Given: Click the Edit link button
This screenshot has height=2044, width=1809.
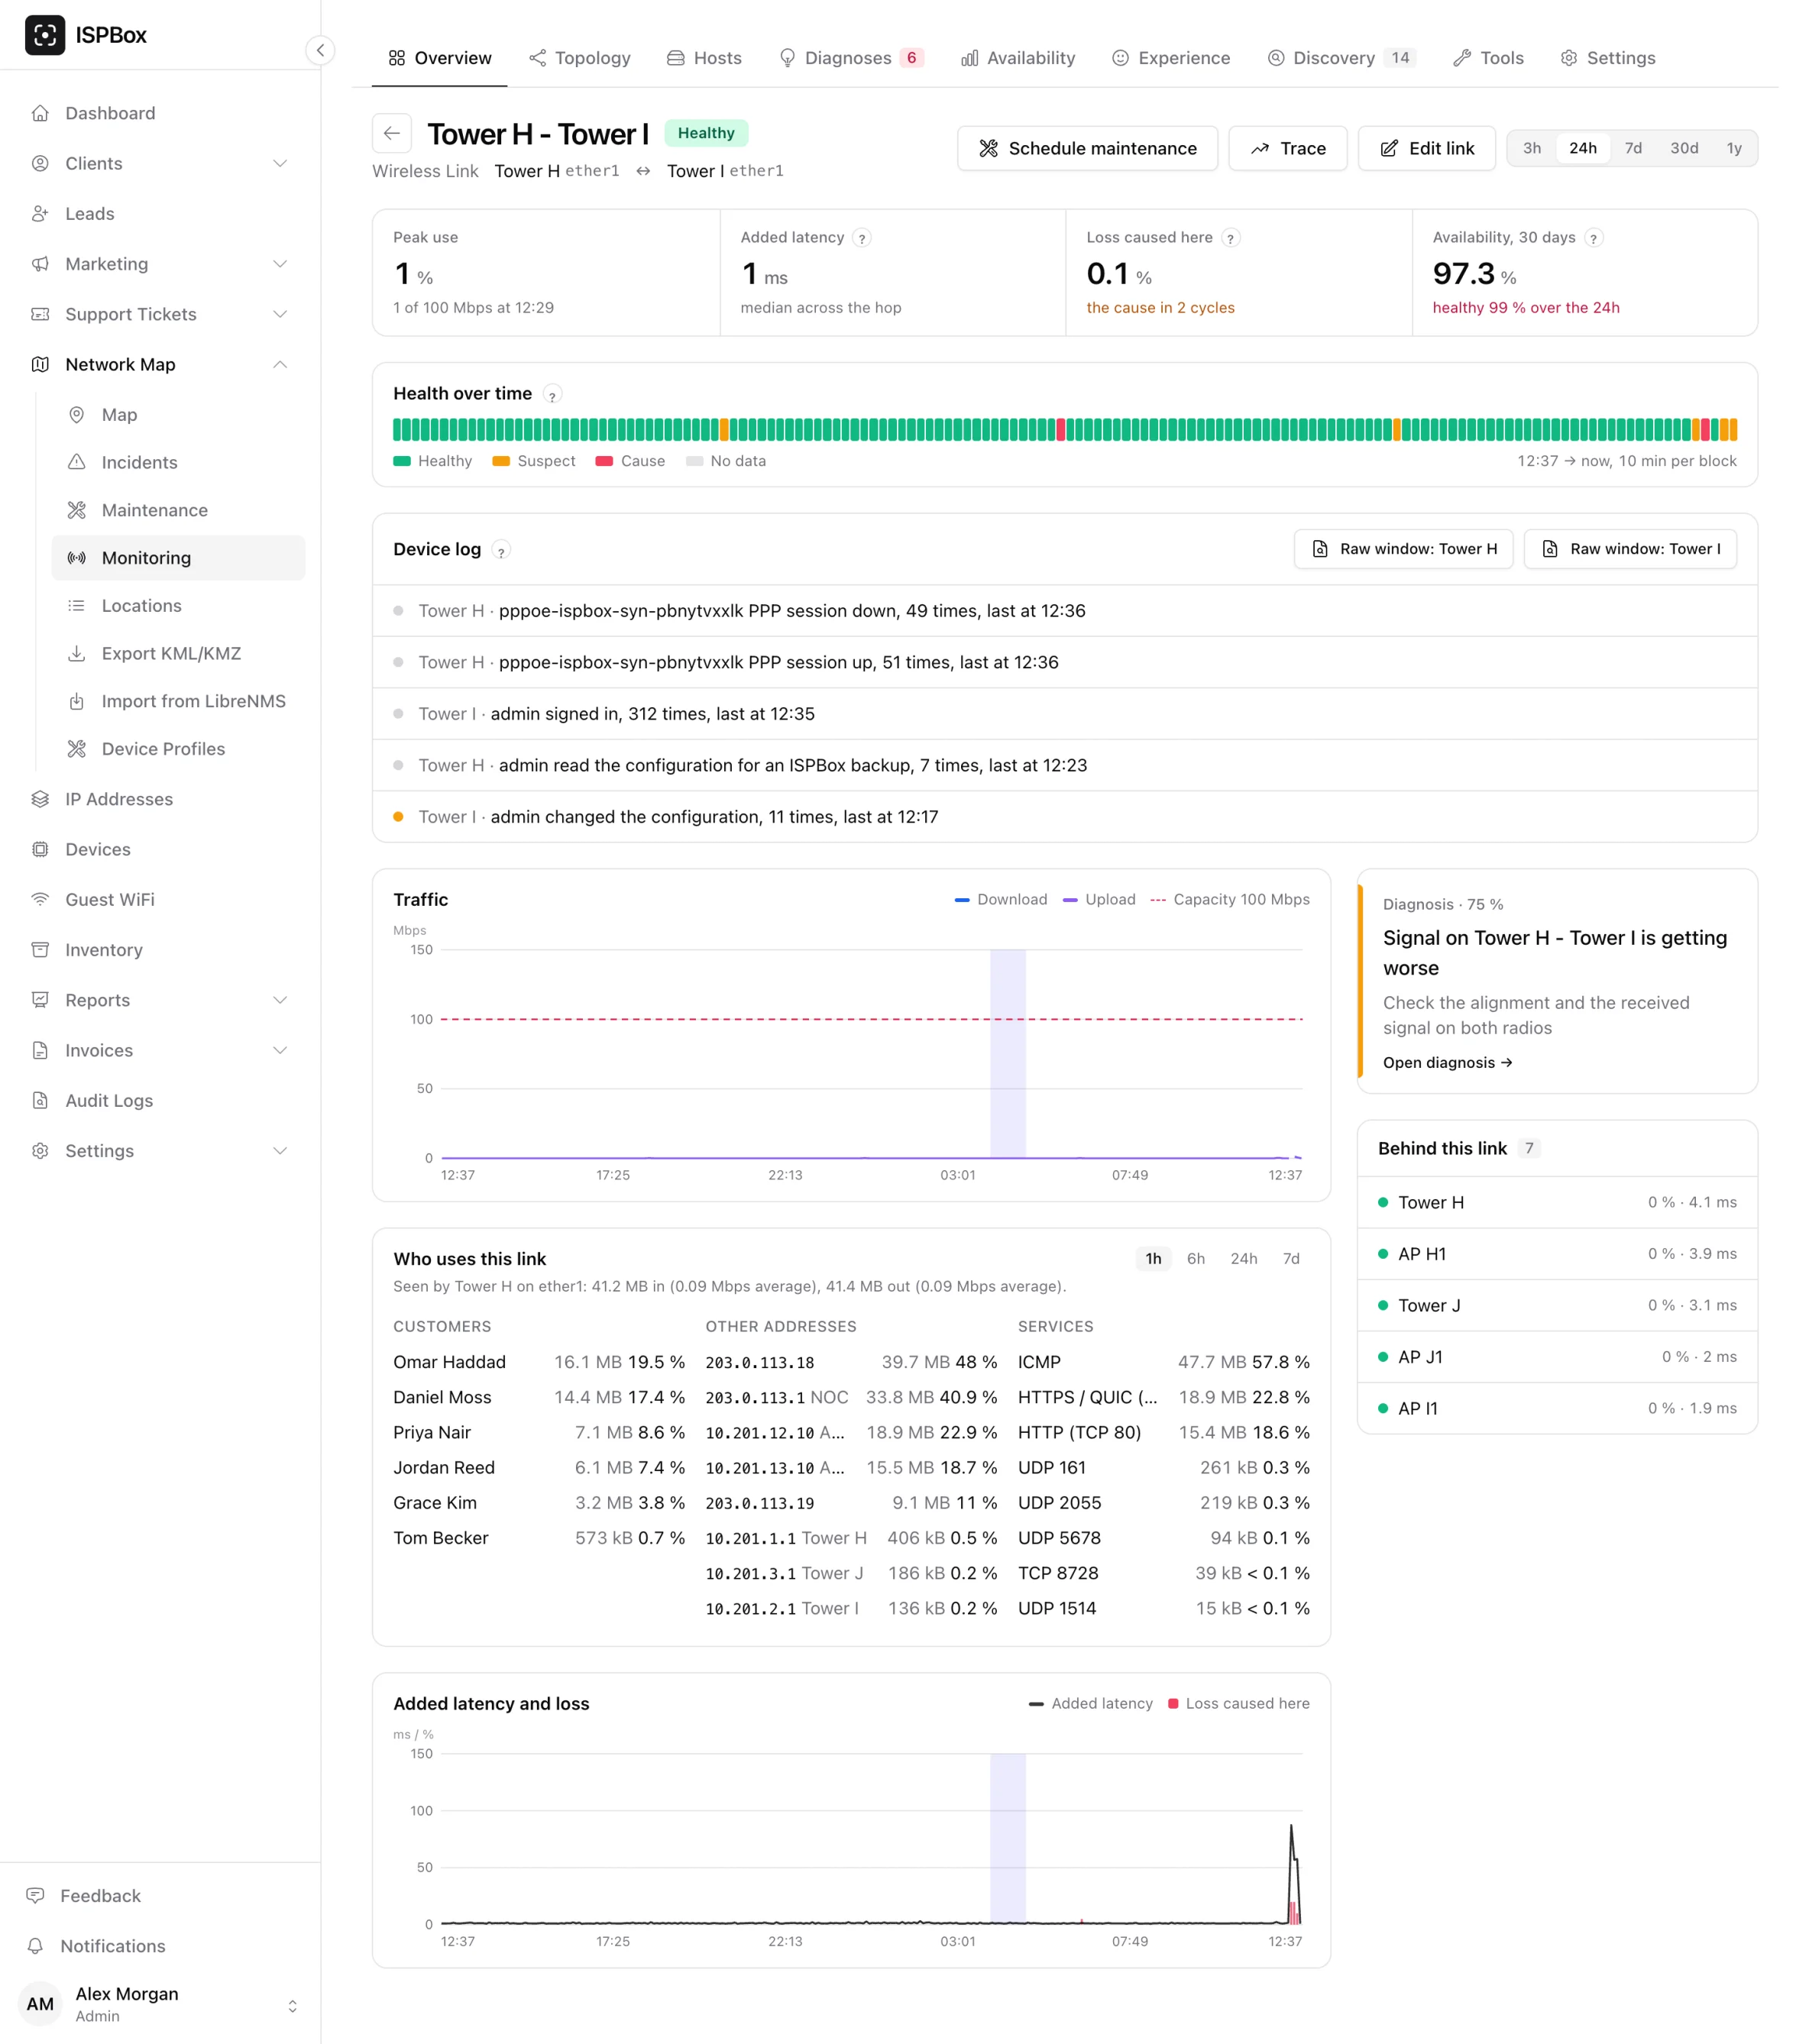Looking at the screenshot, I should click(x=1427, y=148).
